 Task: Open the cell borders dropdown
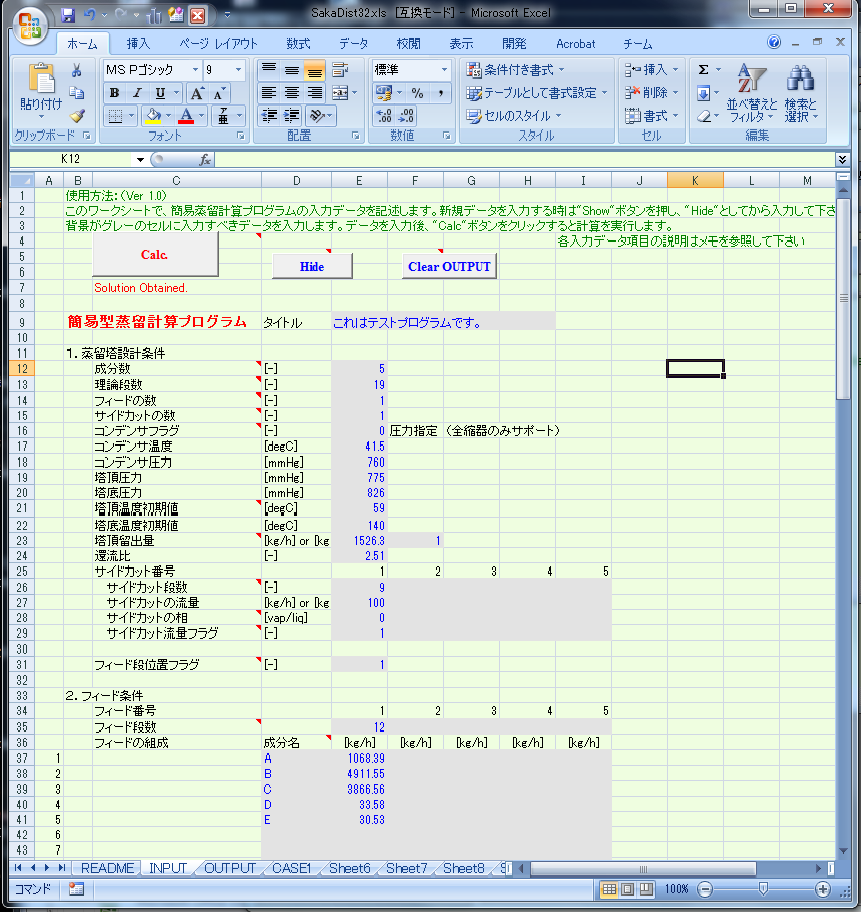(131, 116)
